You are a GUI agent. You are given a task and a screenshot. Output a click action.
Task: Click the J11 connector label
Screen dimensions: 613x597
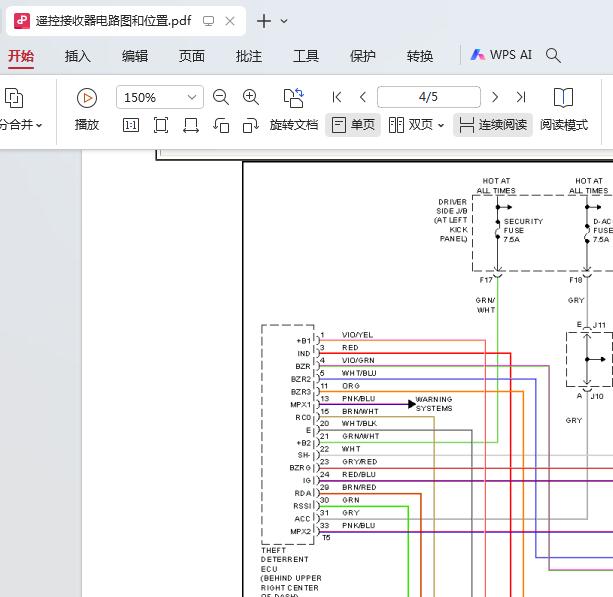[x=599, y=325]
